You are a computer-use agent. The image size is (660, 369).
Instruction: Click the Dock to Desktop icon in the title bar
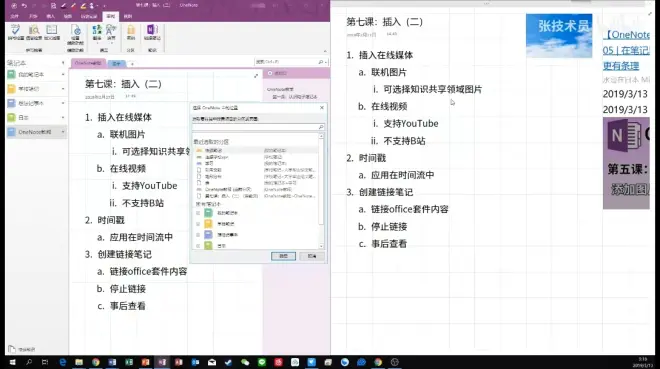(53, 6)
